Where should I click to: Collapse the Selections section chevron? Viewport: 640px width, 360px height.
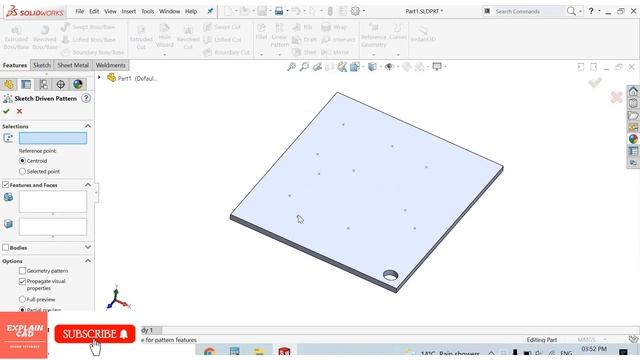click(x=88, y=126)
